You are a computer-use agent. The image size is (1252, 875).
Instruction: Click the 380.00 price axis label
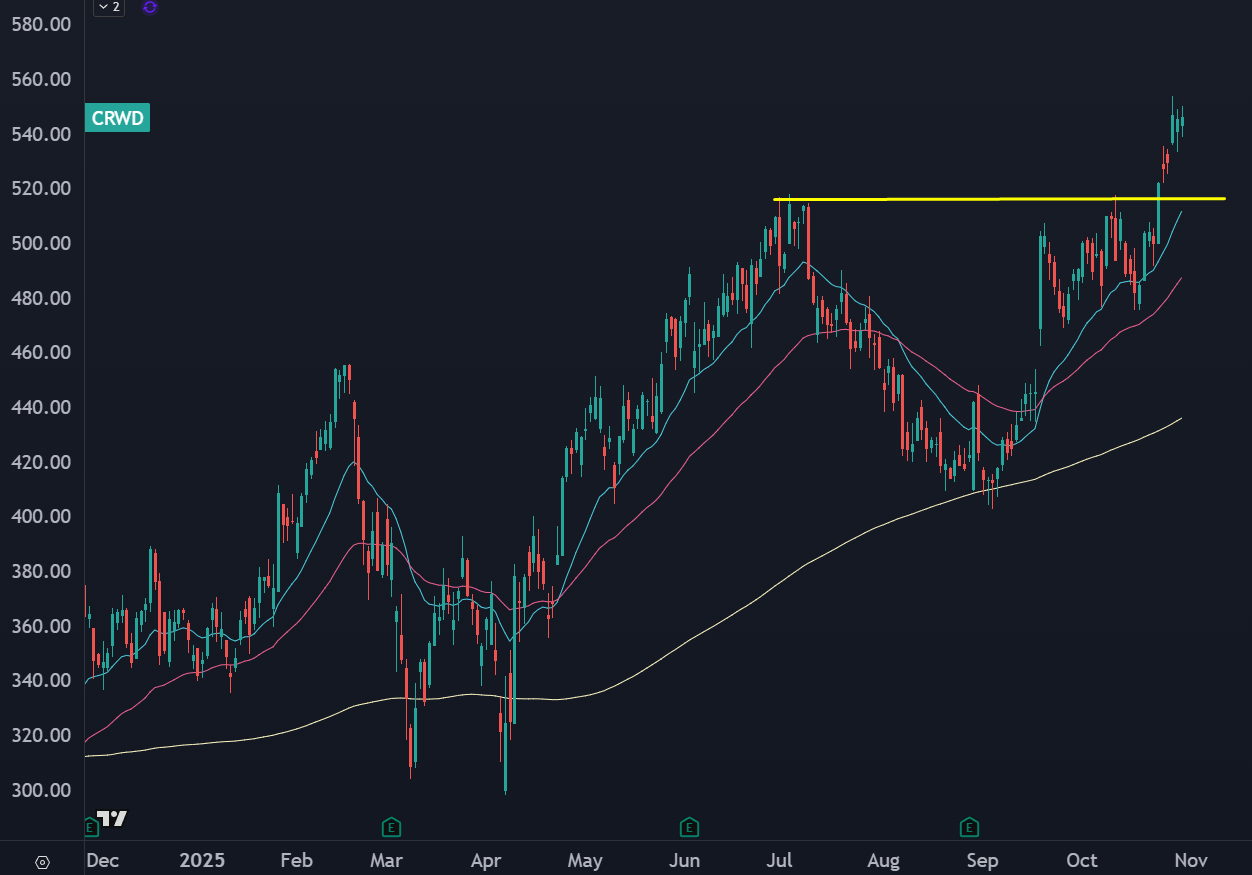[x=40, y=571]
